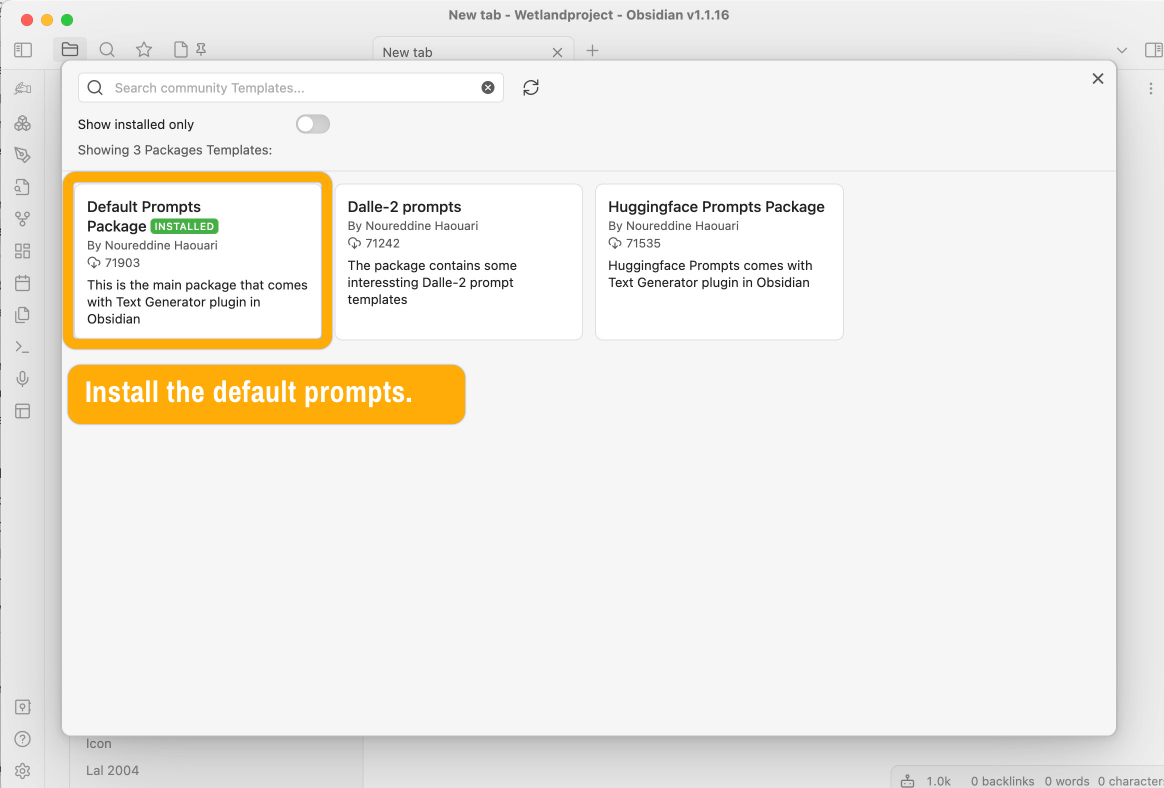Open the calendar icon in the left ribbon
Screen dimensions: 1164x788
(22, 283)
